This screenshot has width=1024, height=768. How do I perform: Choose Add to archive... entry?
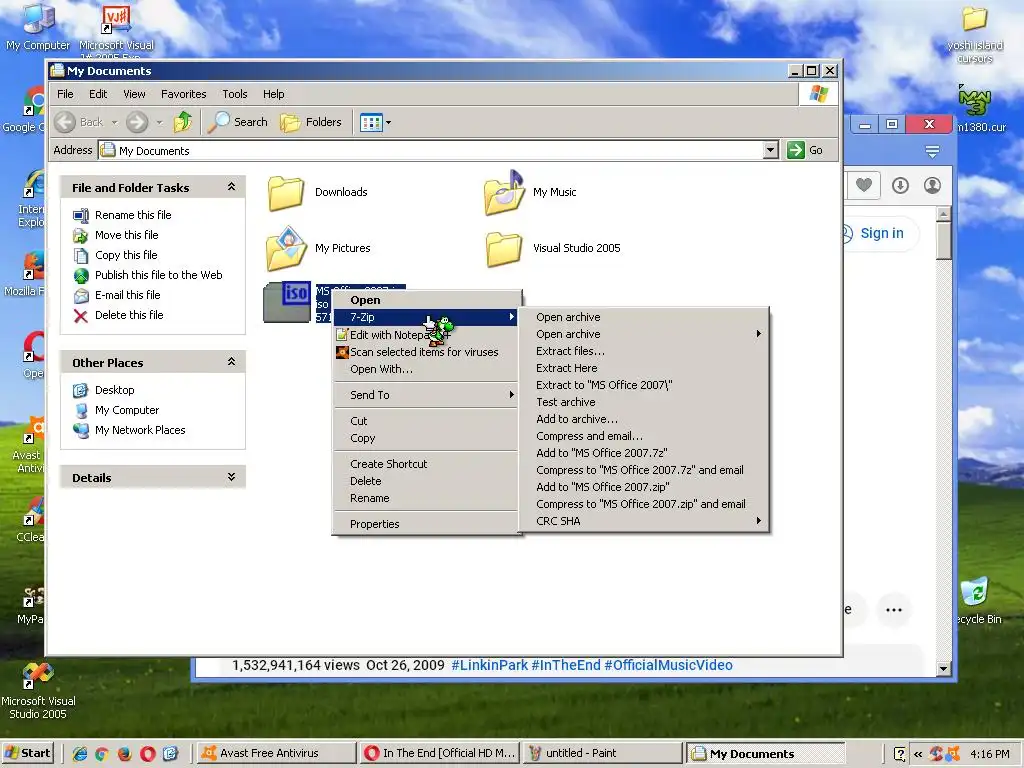click(643, 419)
